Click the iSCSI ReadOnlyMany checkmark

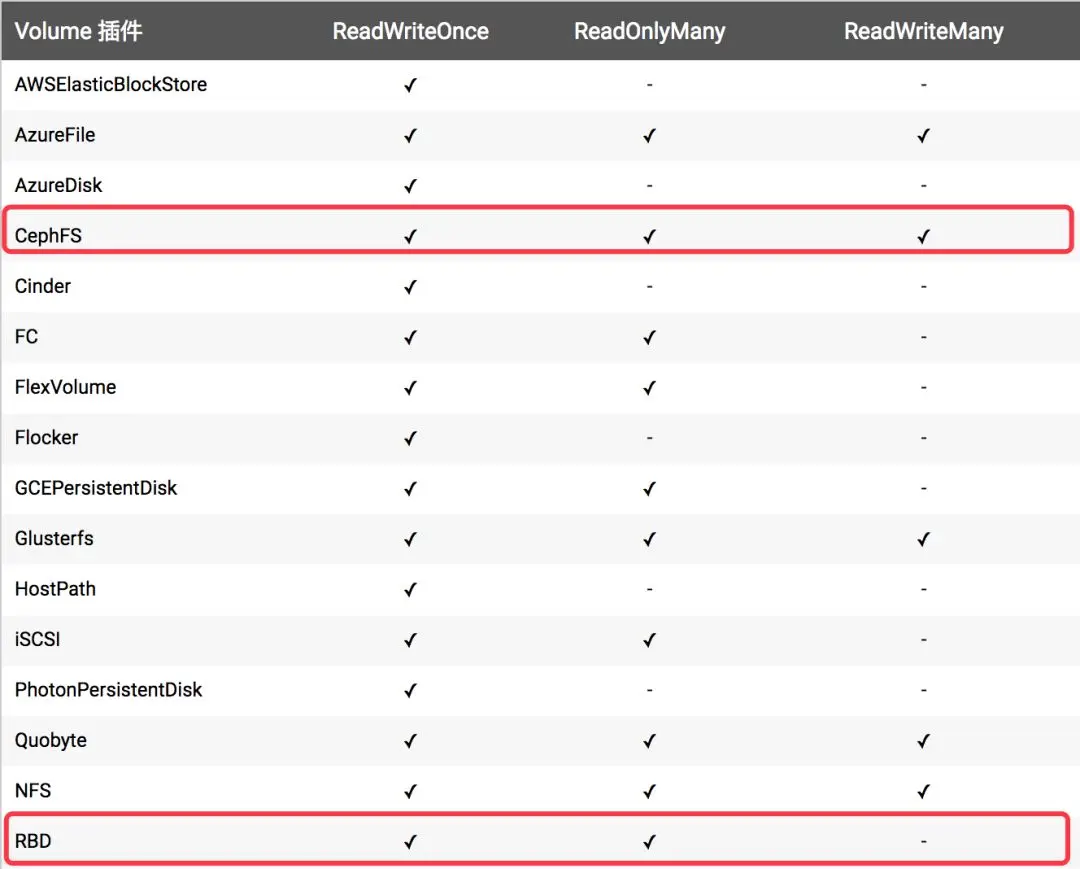coord(650,640)
